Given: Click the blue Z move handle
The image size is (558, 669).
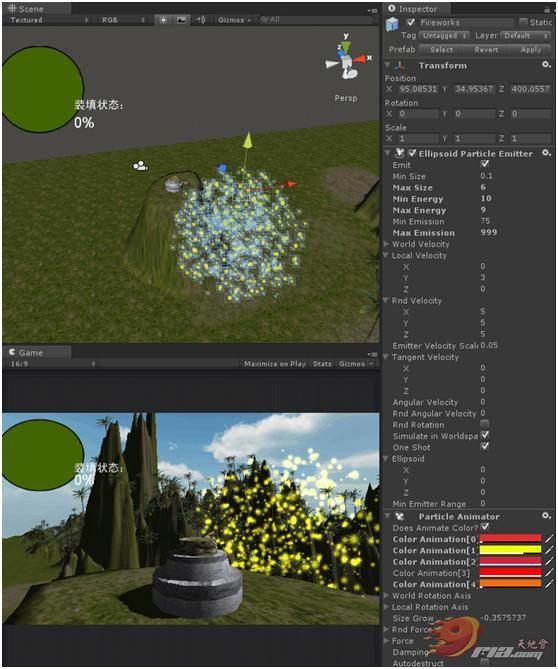Looking at the screenshot, I should 221,168.
